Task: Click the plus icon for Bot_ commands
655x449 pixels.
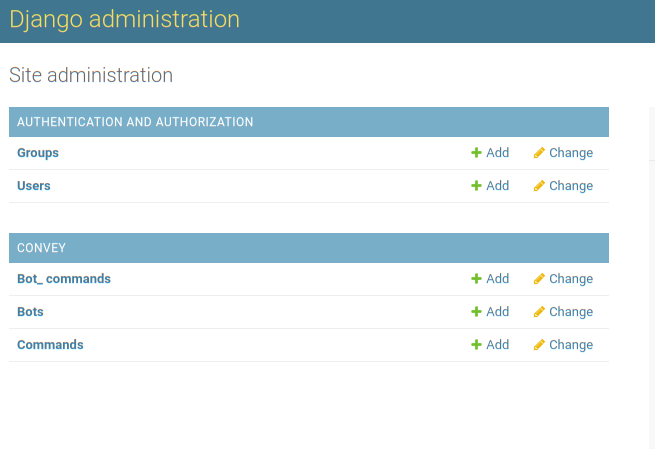Action: 476,279
